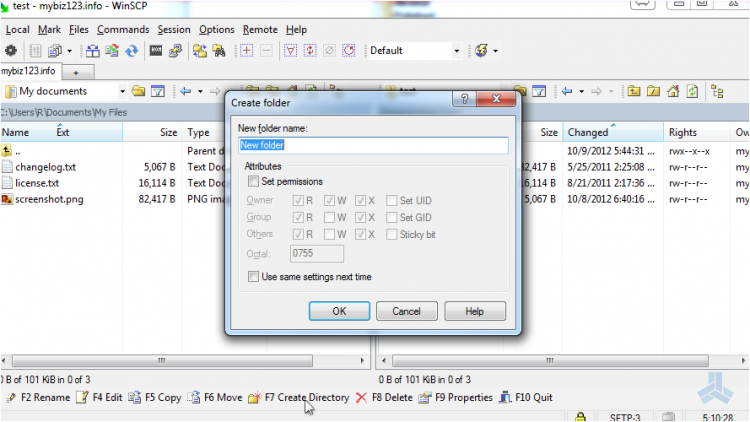Open the Session menu
The width and height of the screenshot is (750, 422).
point(174,30)
